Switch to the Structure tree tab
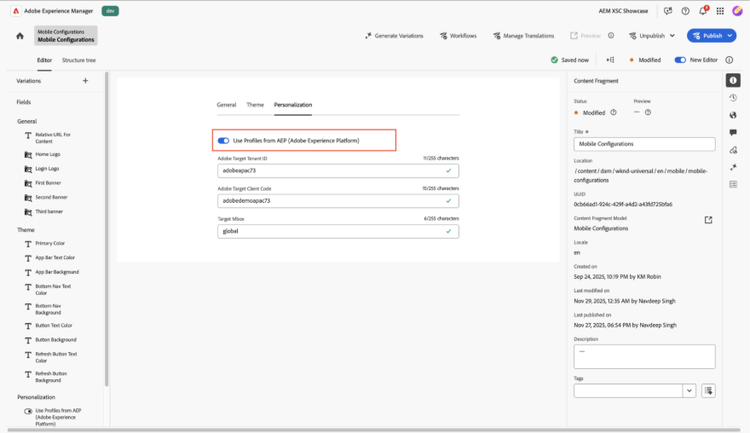The width and height of the screenshot is (750, 433). click(x=79, y=60)
